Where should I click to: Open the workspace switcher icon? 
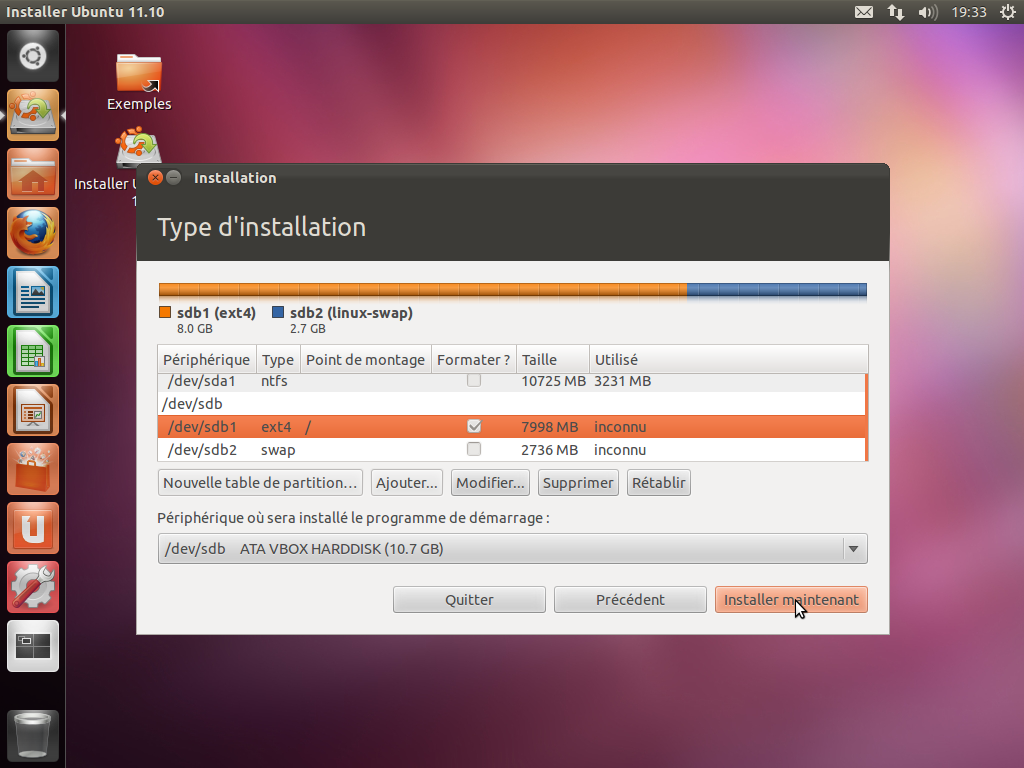pos(33,646)
